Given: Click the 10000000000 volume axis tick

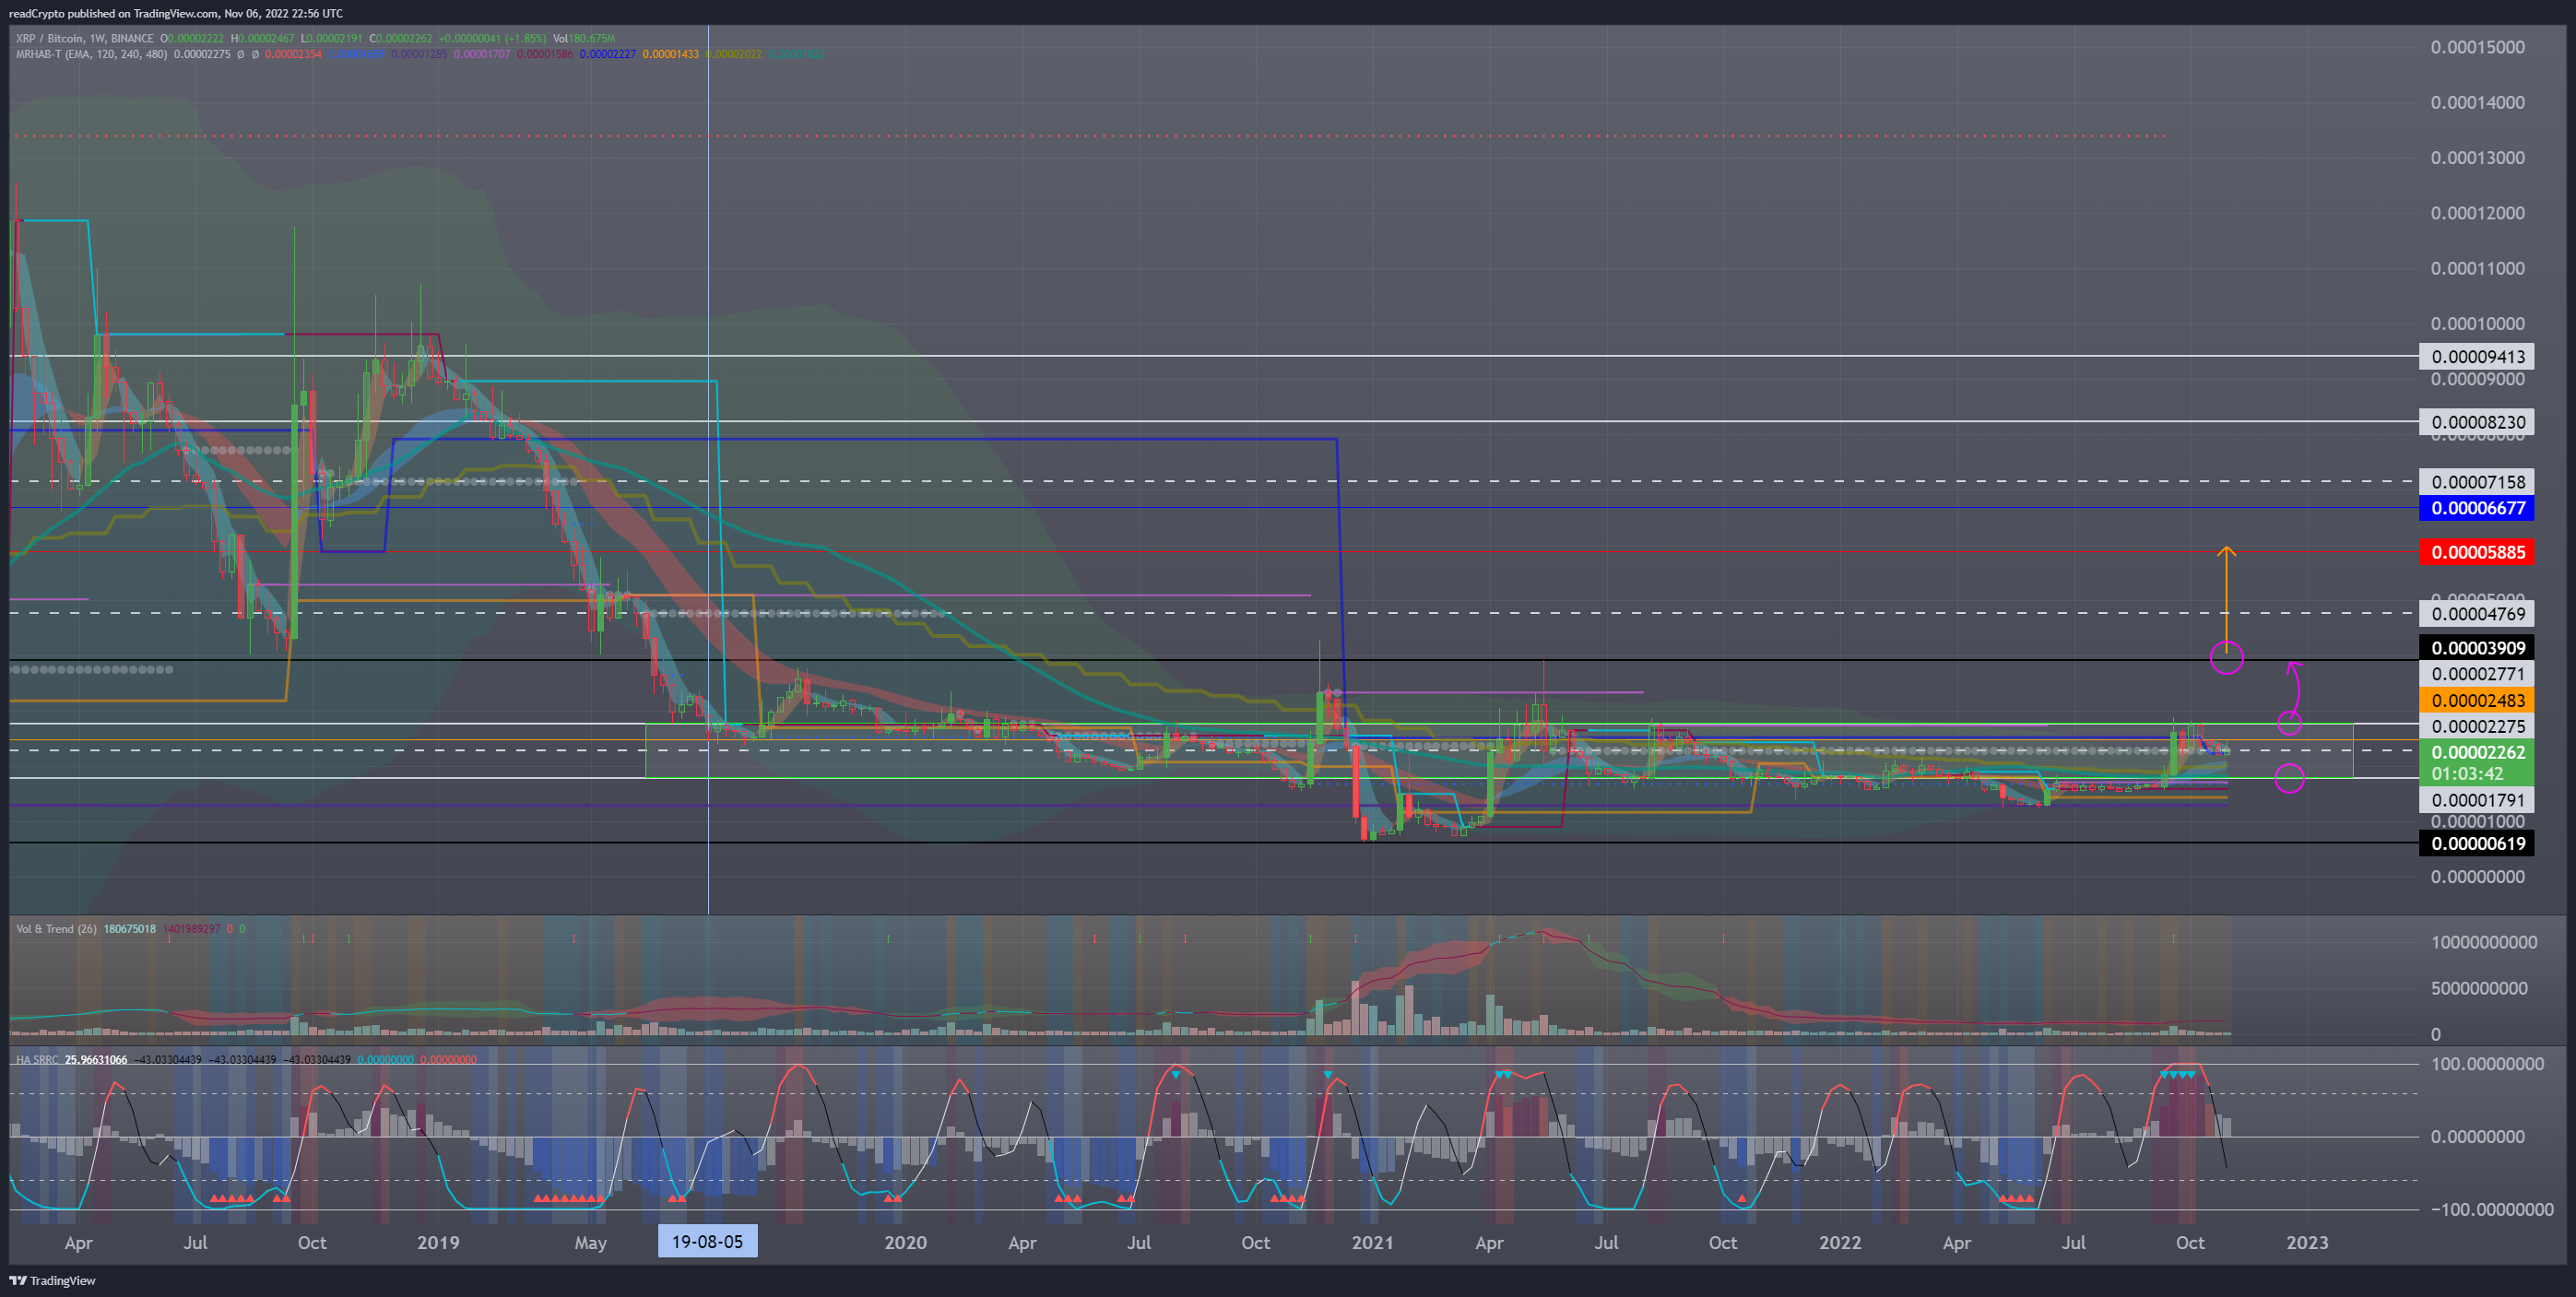Looking at the screenshot, I should [2484, 942].
